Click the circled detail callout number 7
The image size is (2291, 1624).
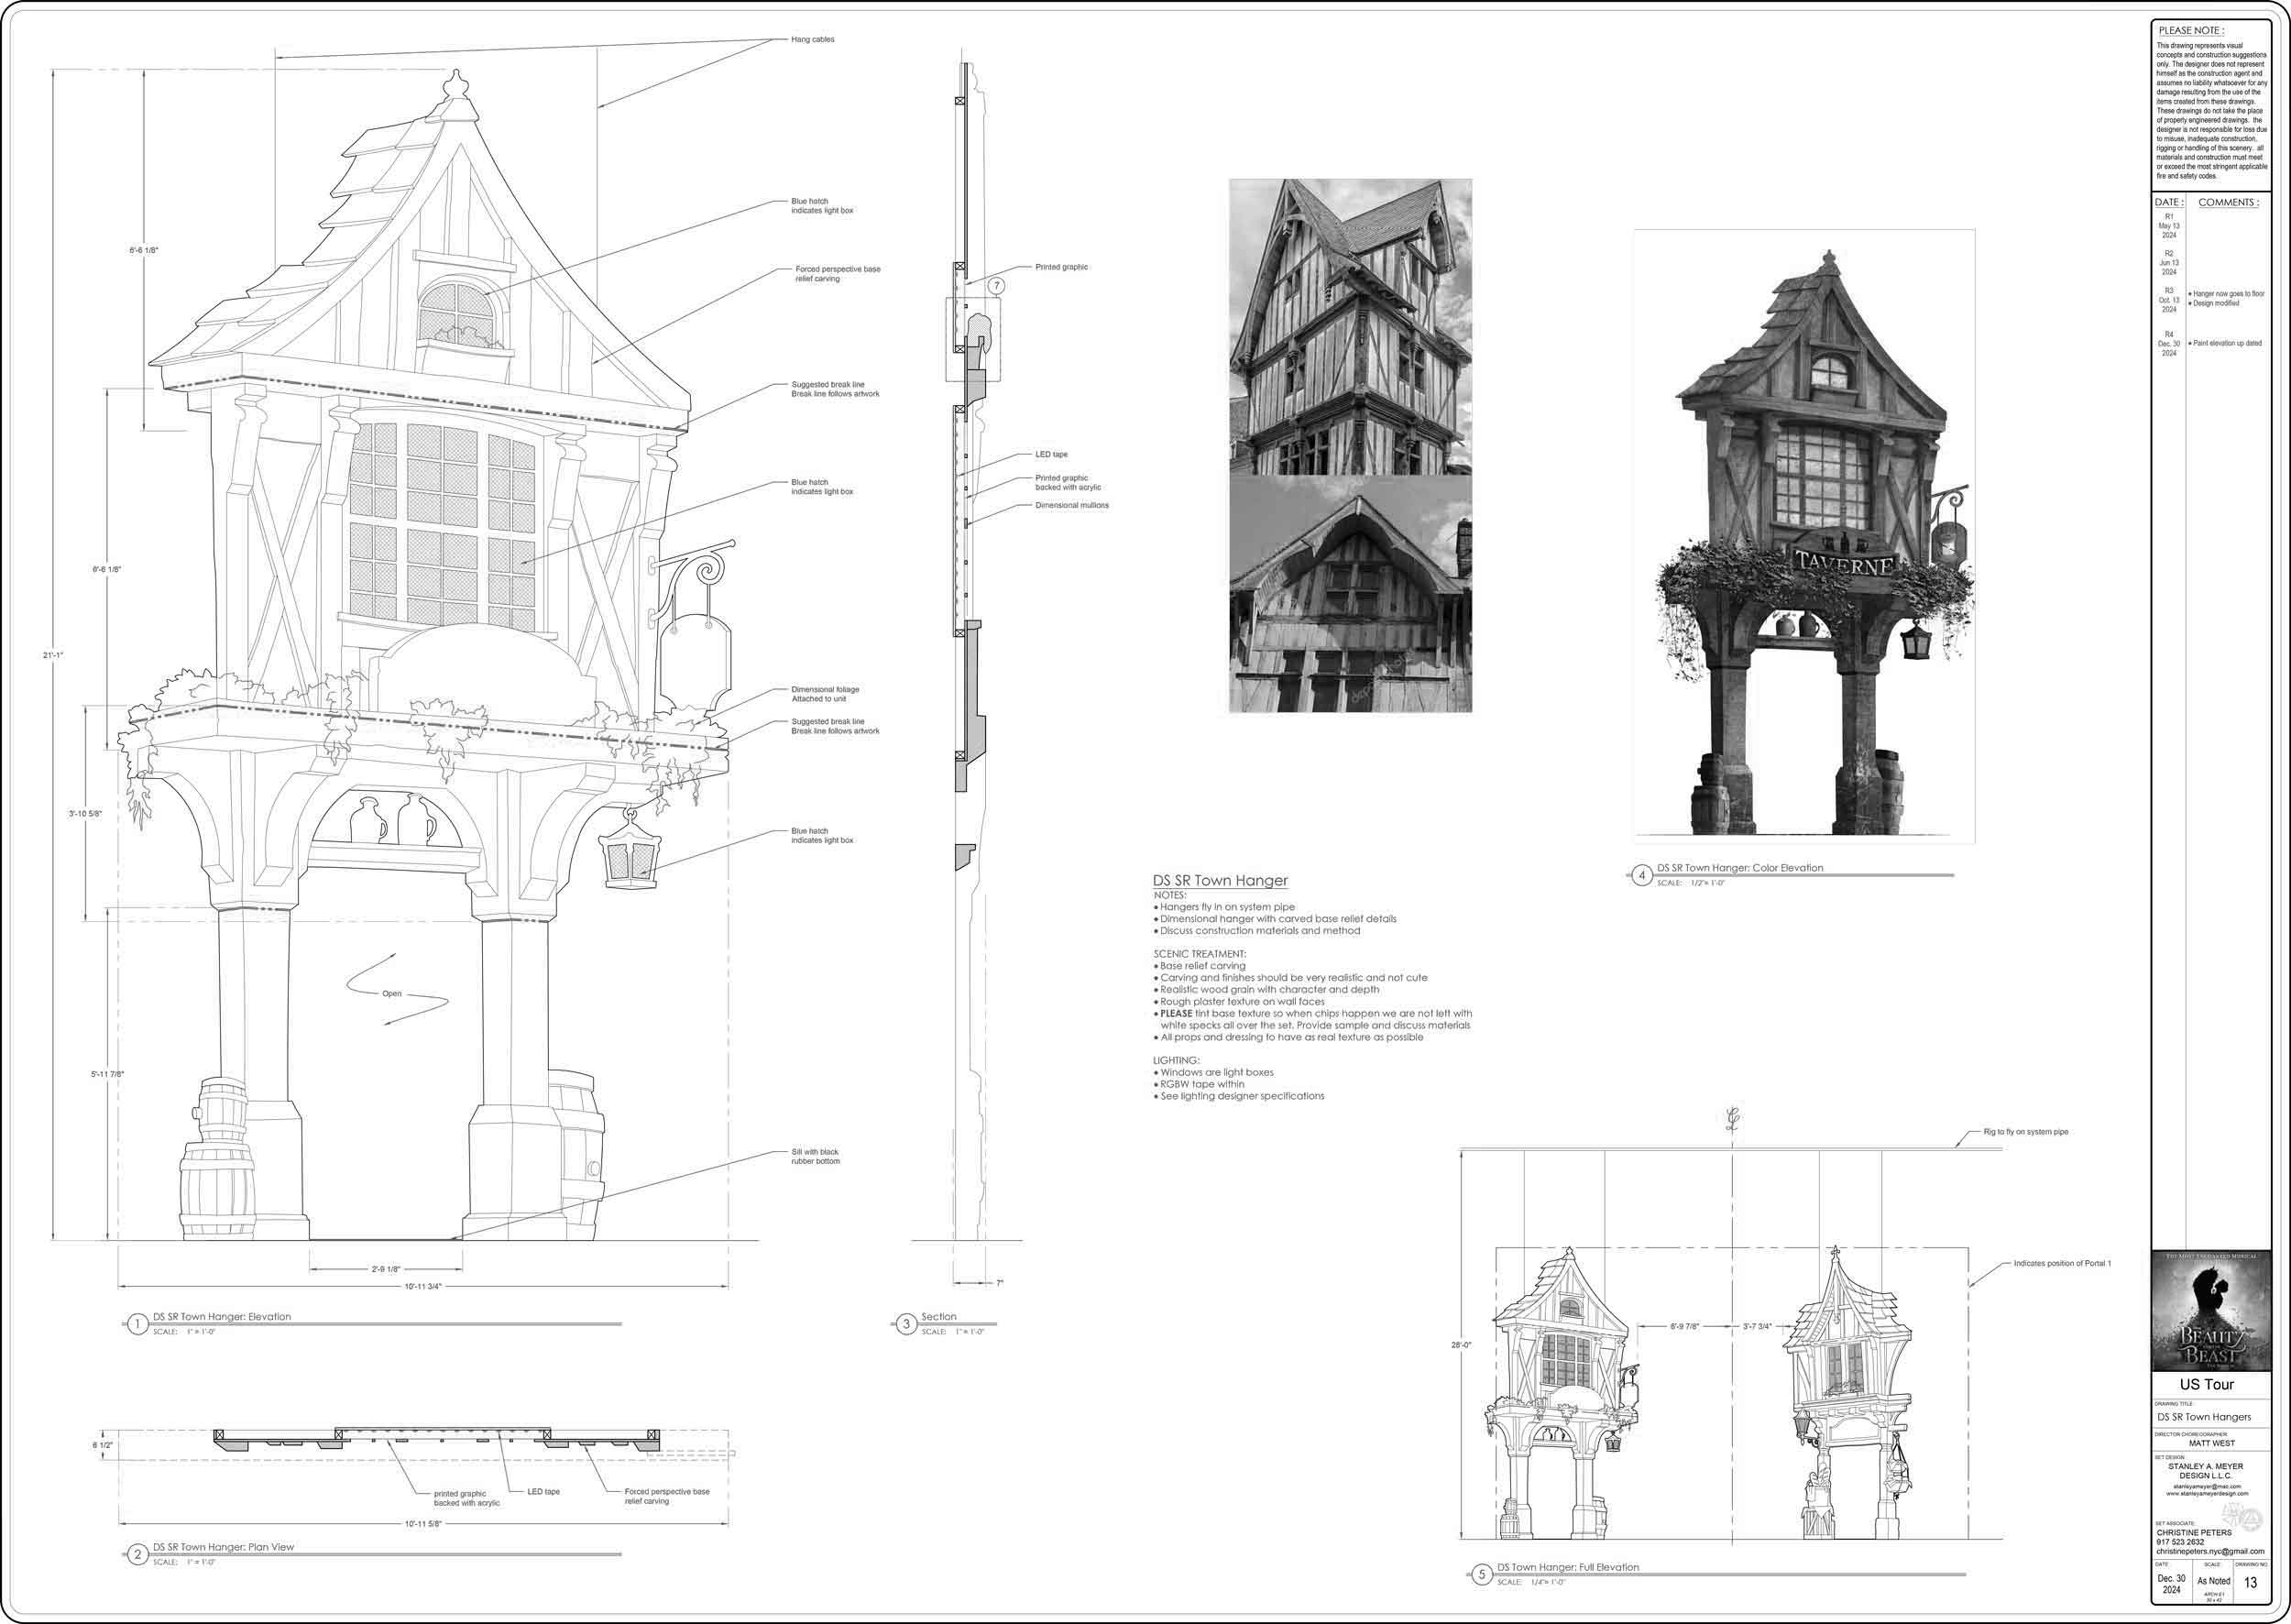pos(996,286)
